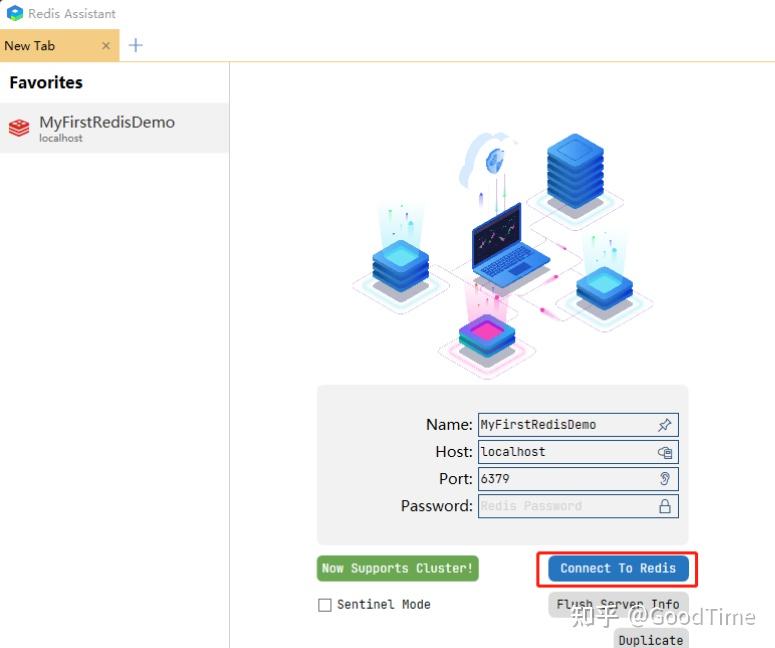Open MyFirstRedisDemo favorite connection
This screenshot has height=648, width=775.
(x=114, y=128)
